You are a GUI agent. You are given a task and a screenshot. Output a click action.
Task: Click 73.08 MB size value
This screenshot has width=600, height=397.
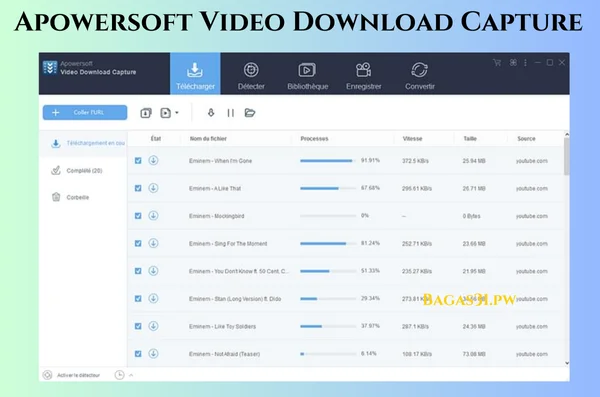click(474, 354)
